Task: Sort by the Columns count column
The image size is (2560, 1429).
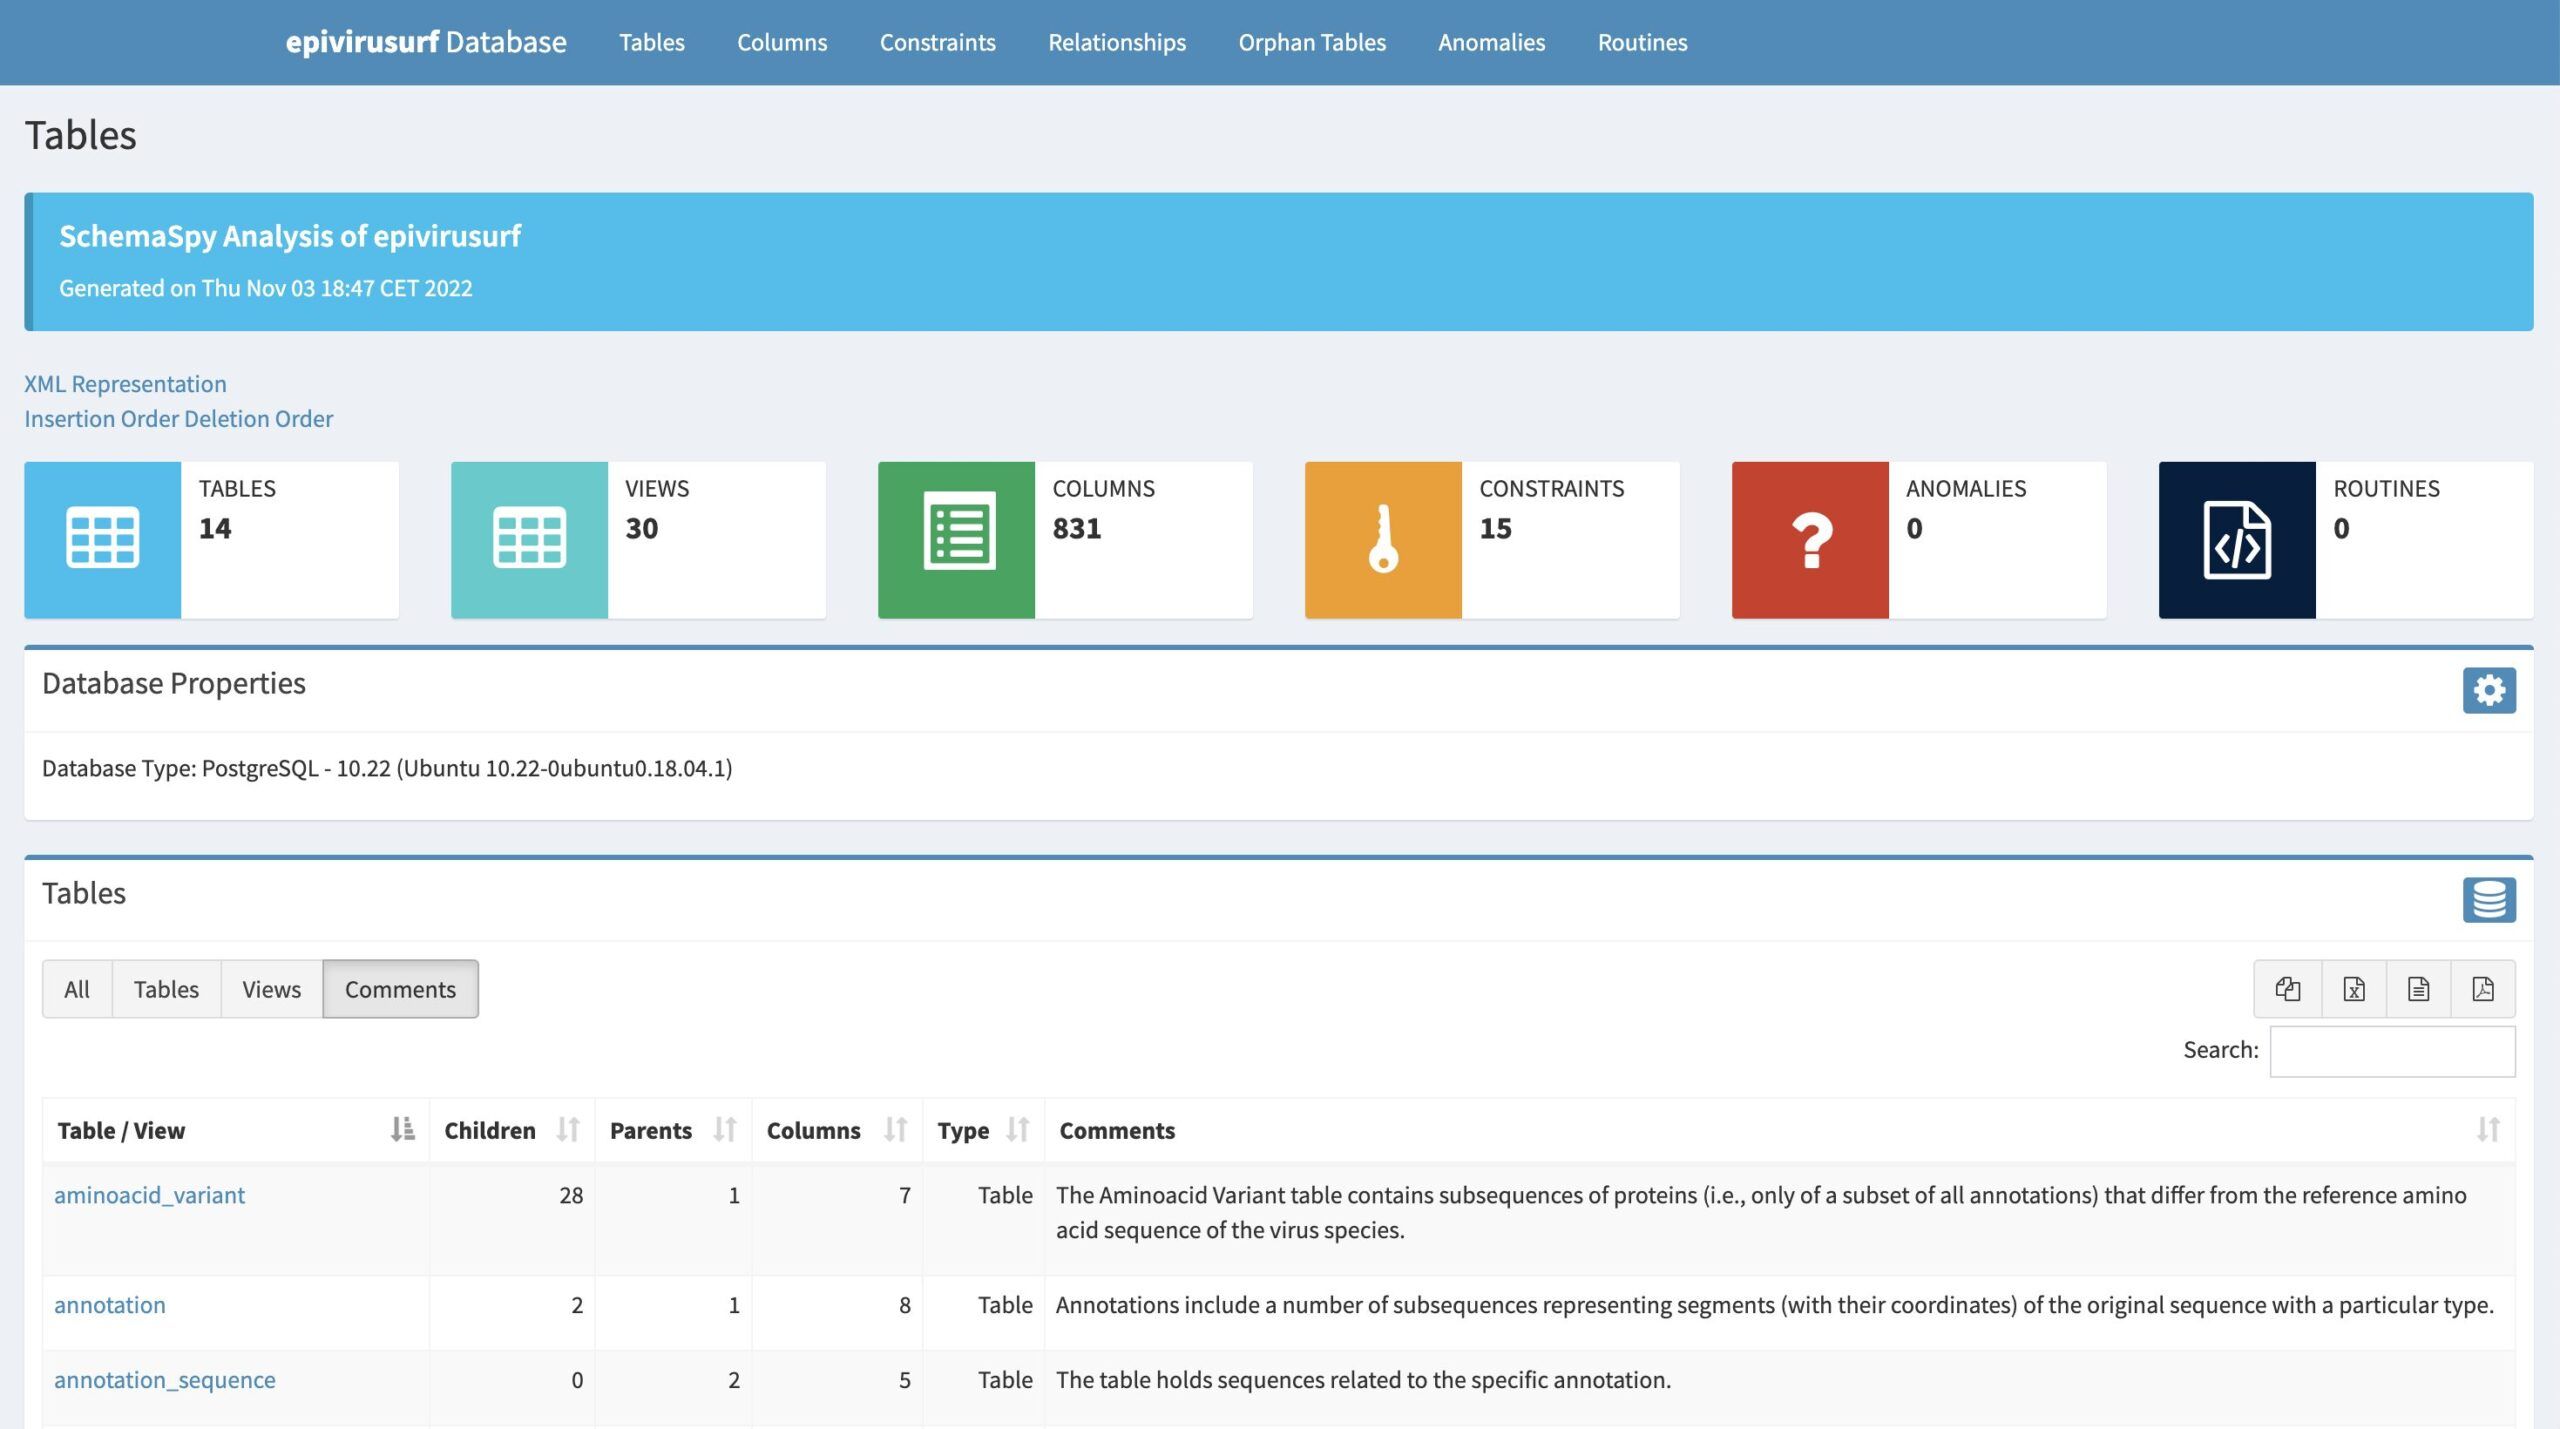Action: [837, 1130]
